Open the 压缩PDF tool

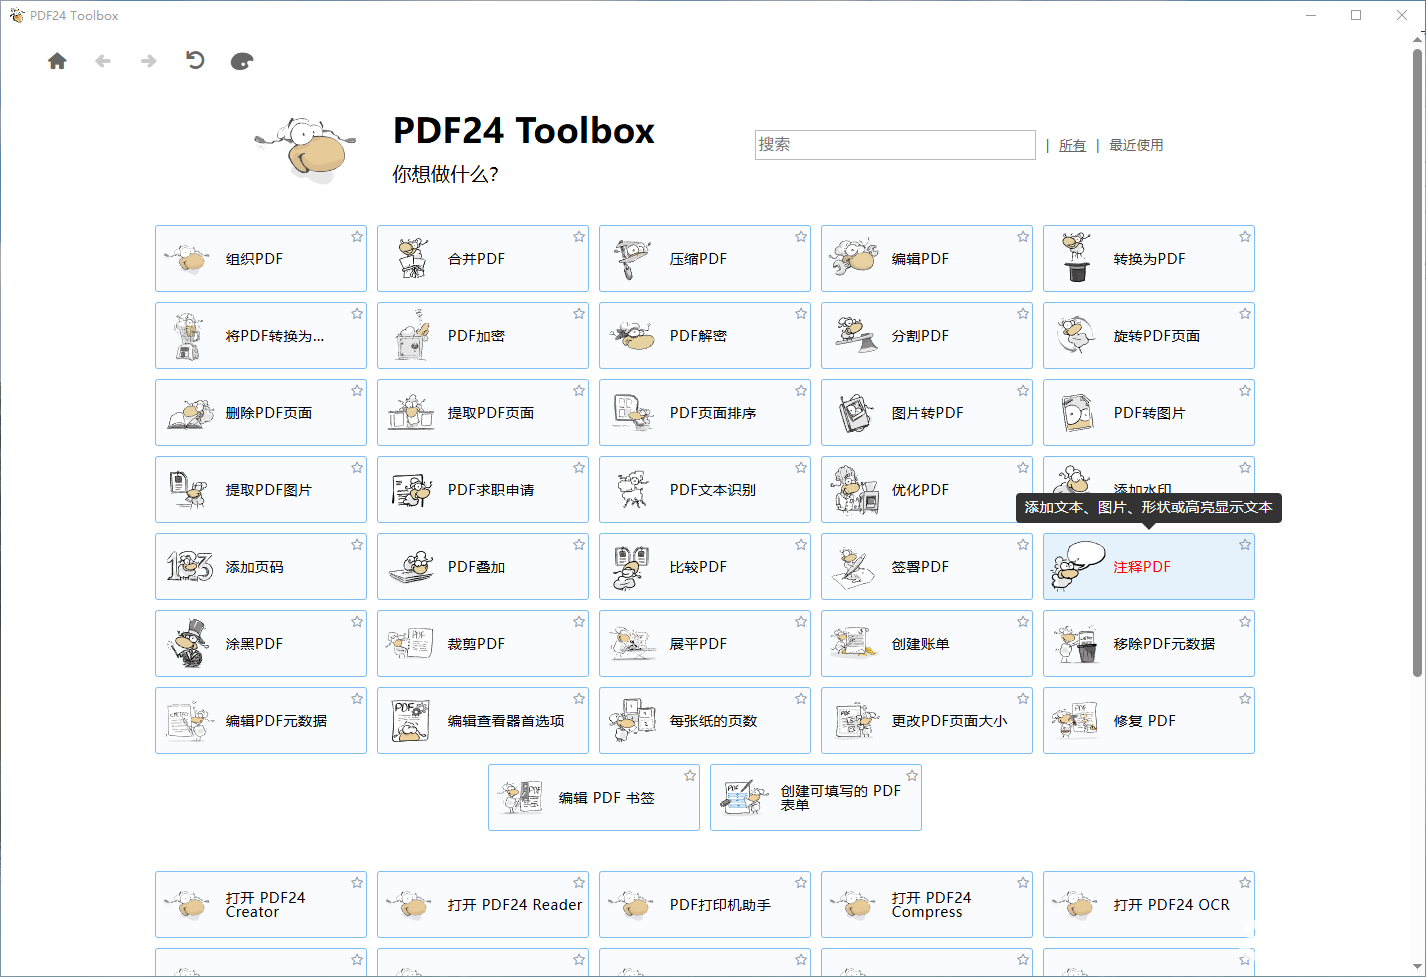pyautogui.click(x=705, y=258)
